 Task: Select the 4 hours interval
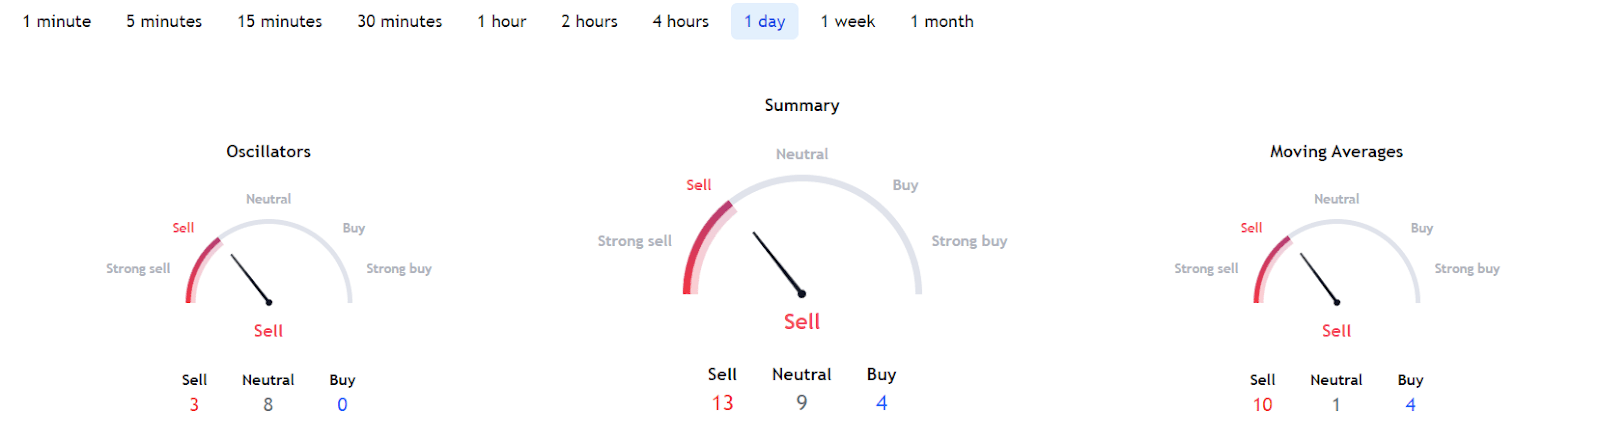[681, 21]
